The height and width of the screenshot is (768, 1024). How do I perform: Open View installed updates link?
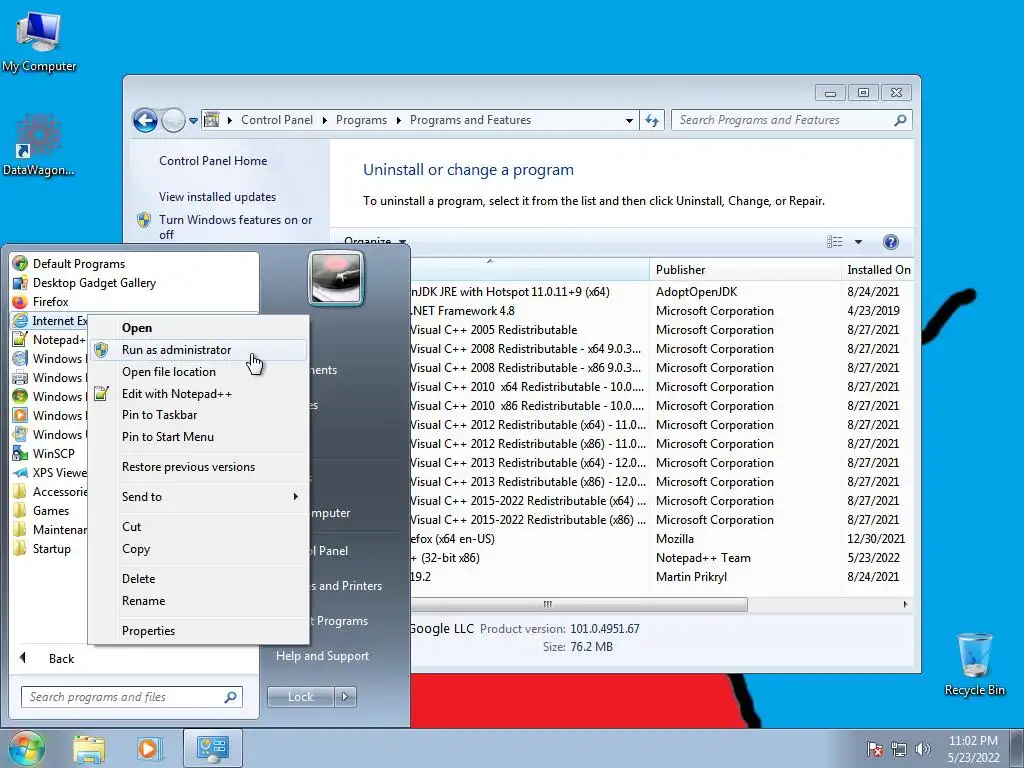[x=217, y=197]
